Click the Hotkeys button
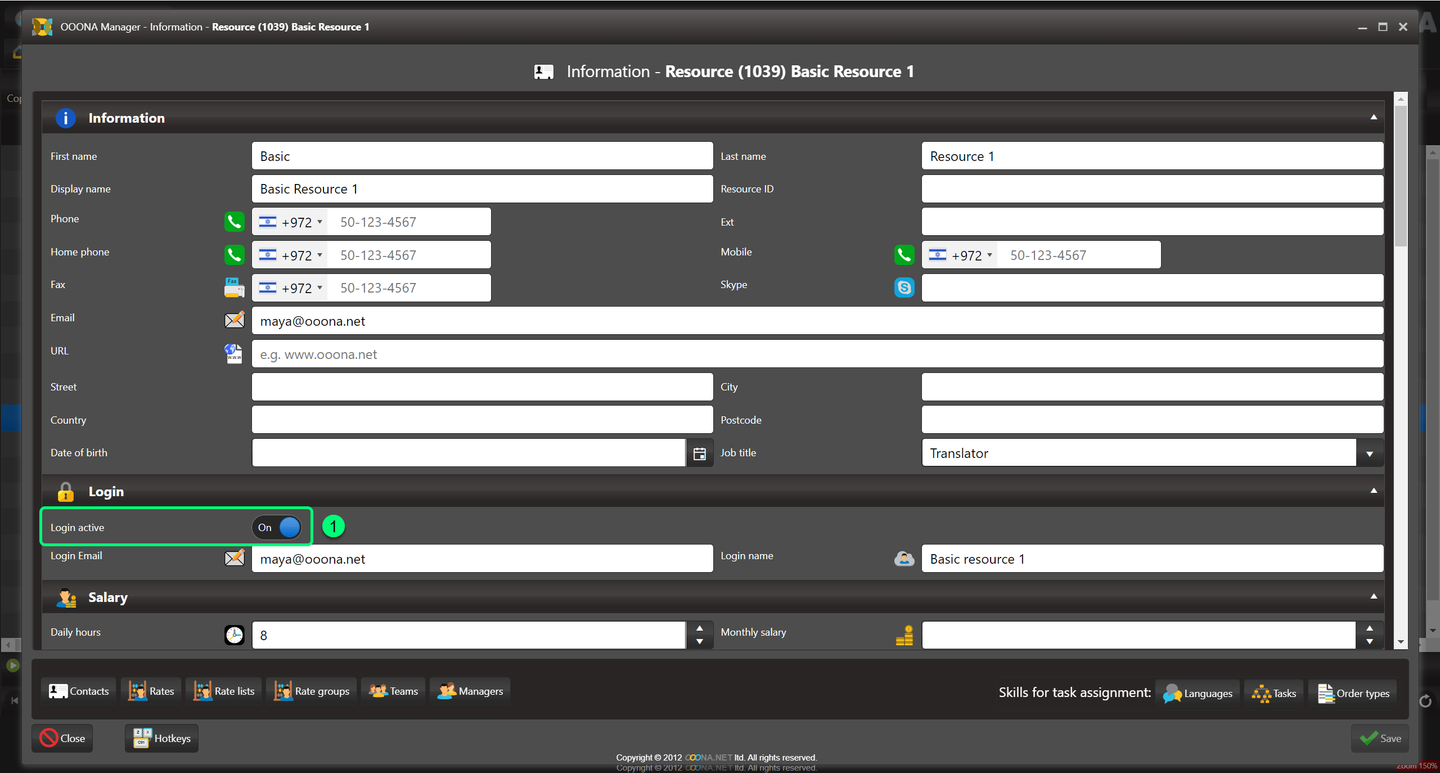 click(x=162, y=738)
